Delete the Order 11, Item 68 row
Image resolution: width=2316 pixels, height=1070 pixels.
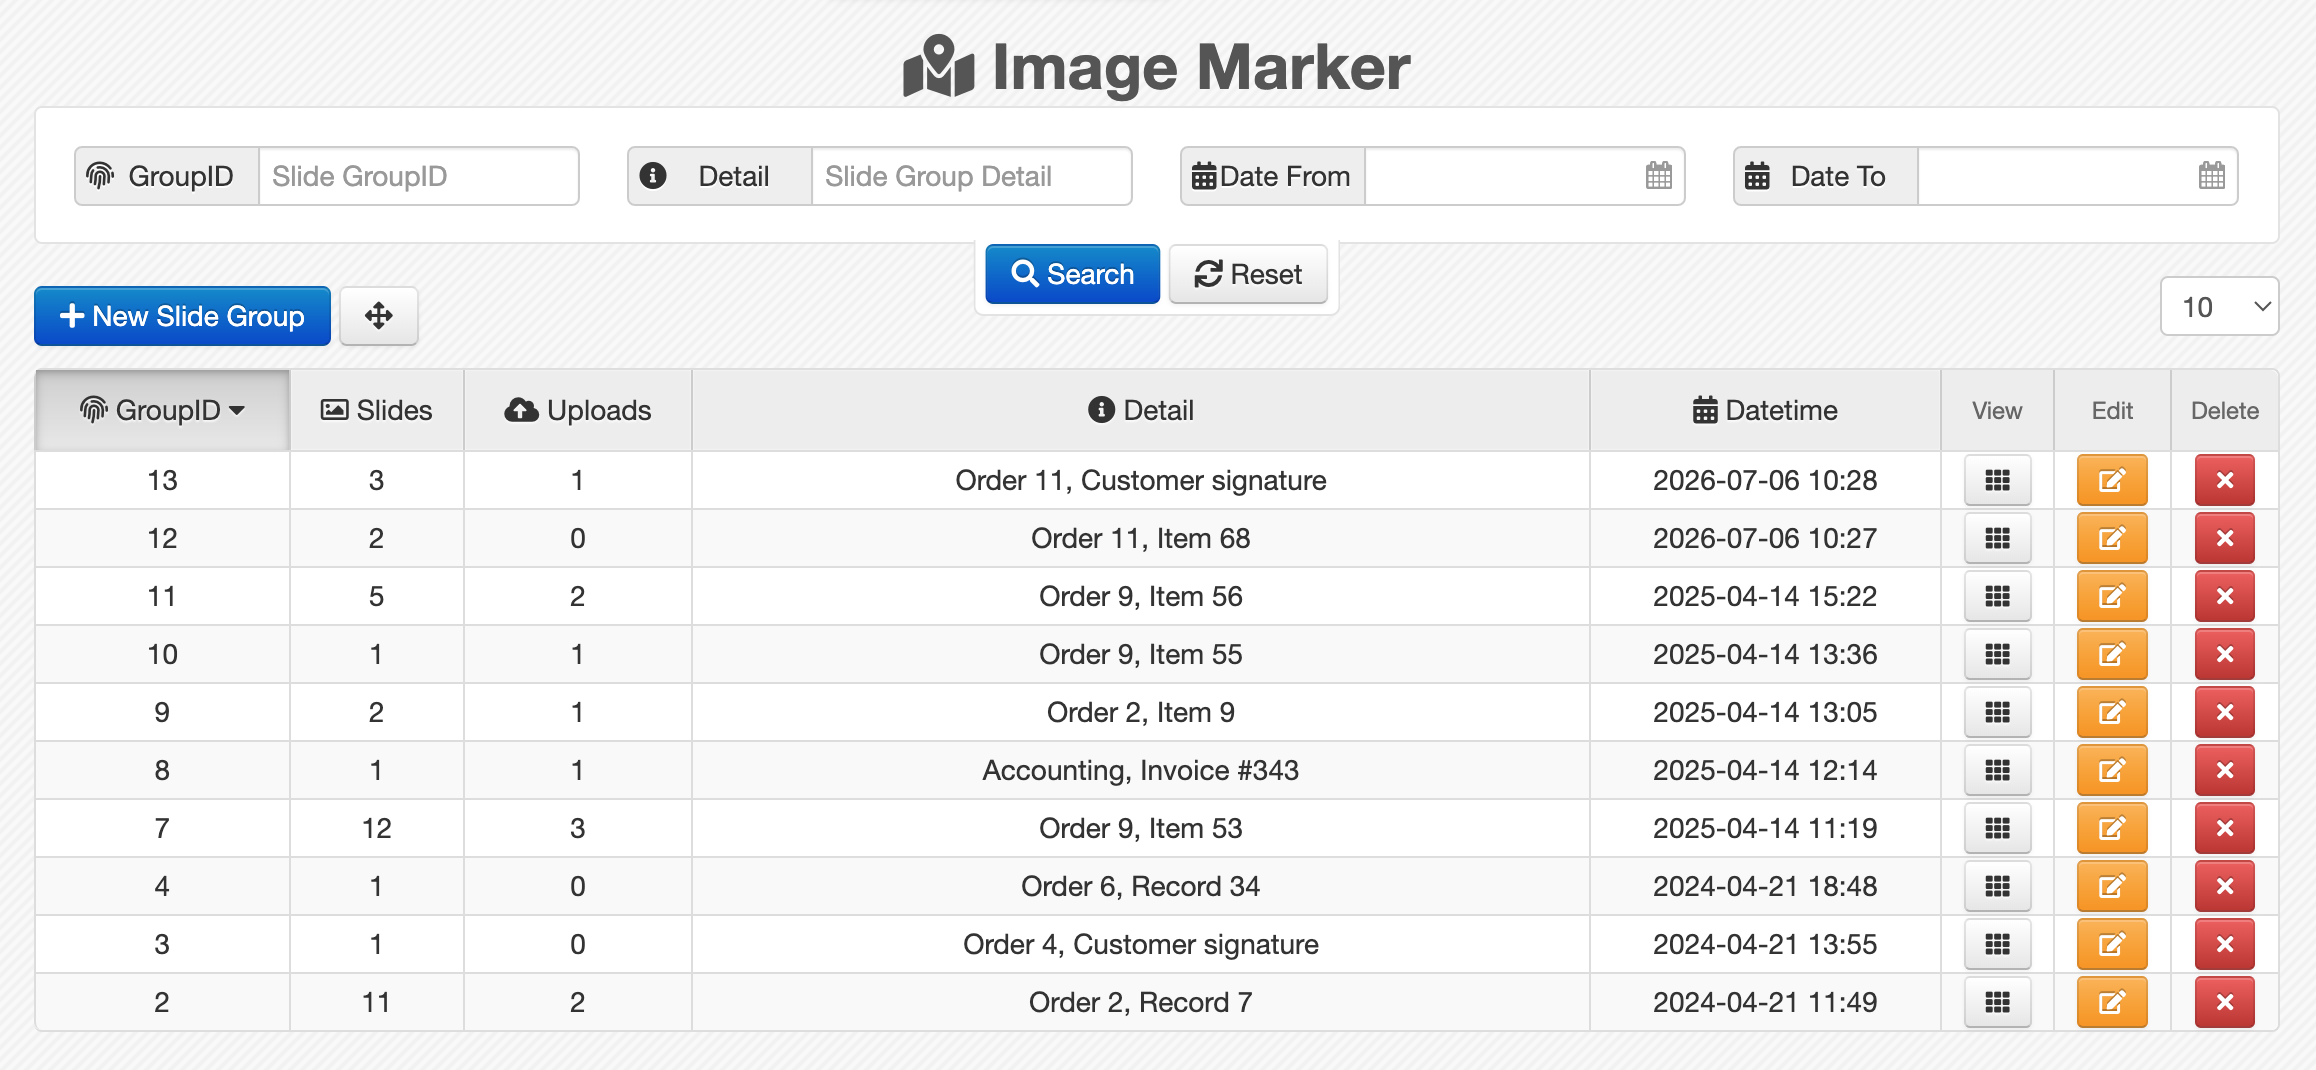coord(2225,539)
